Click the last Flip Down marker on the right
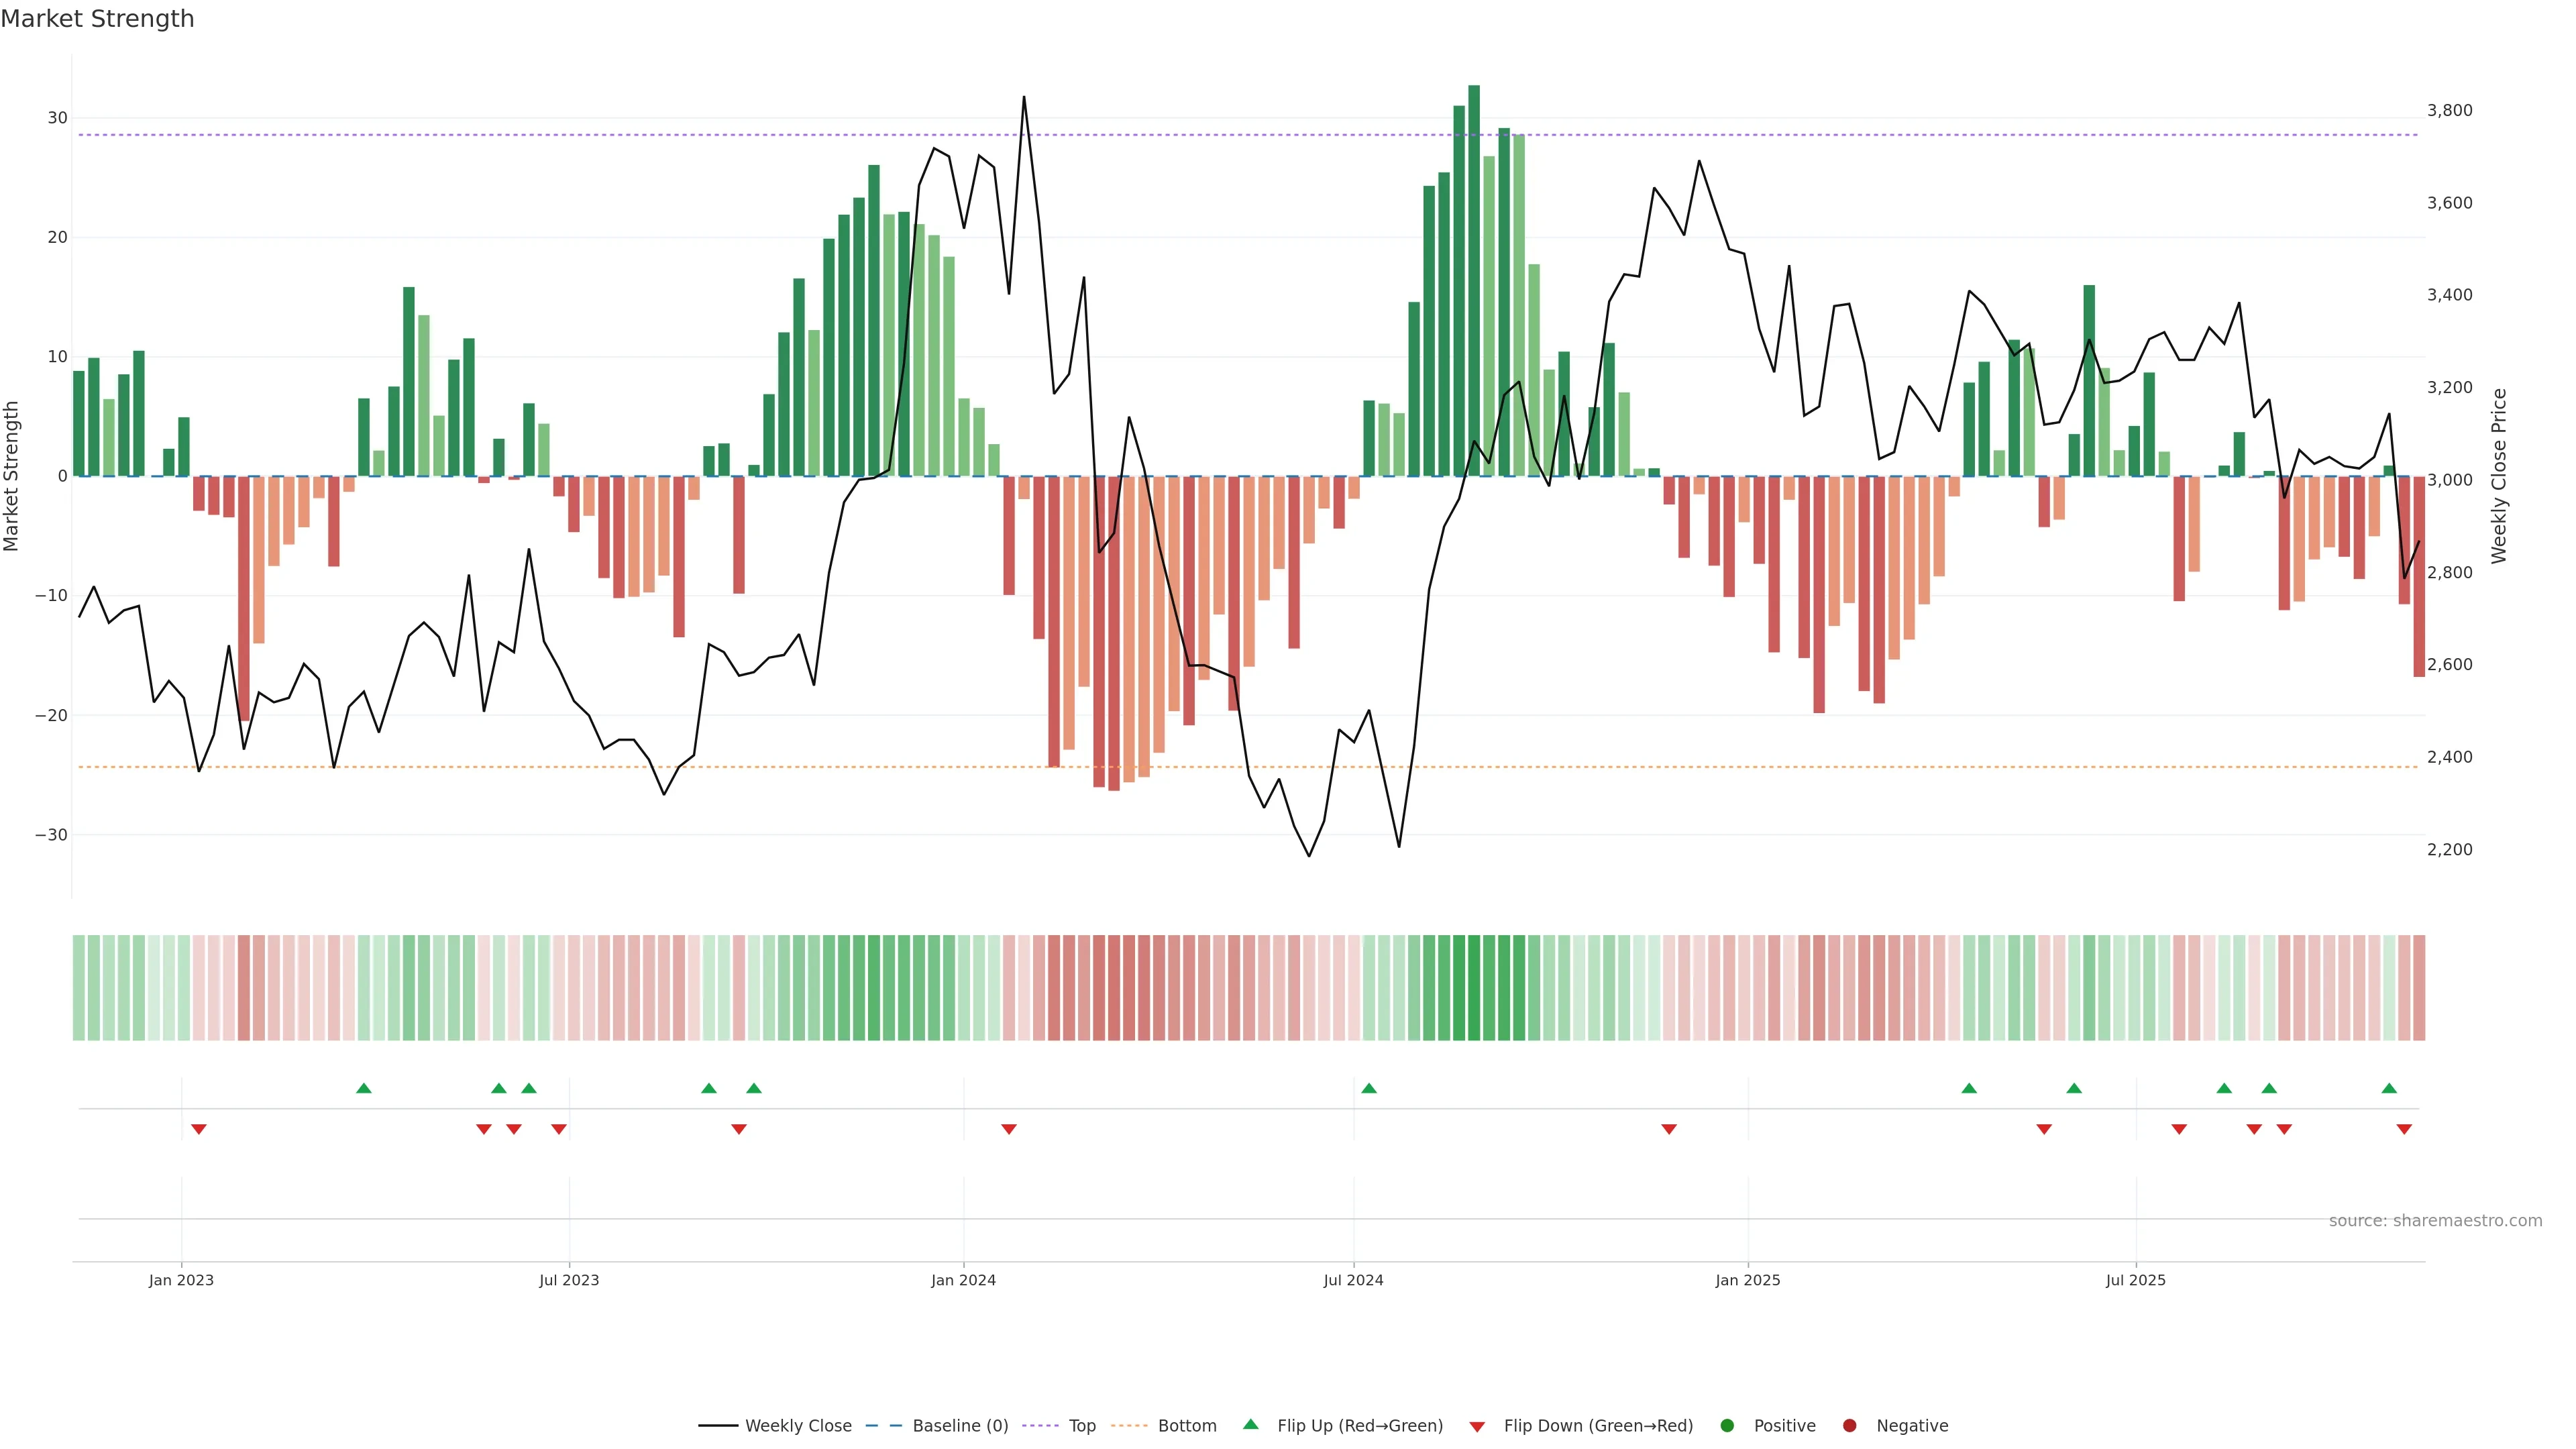 [x=2404, y=1129]
